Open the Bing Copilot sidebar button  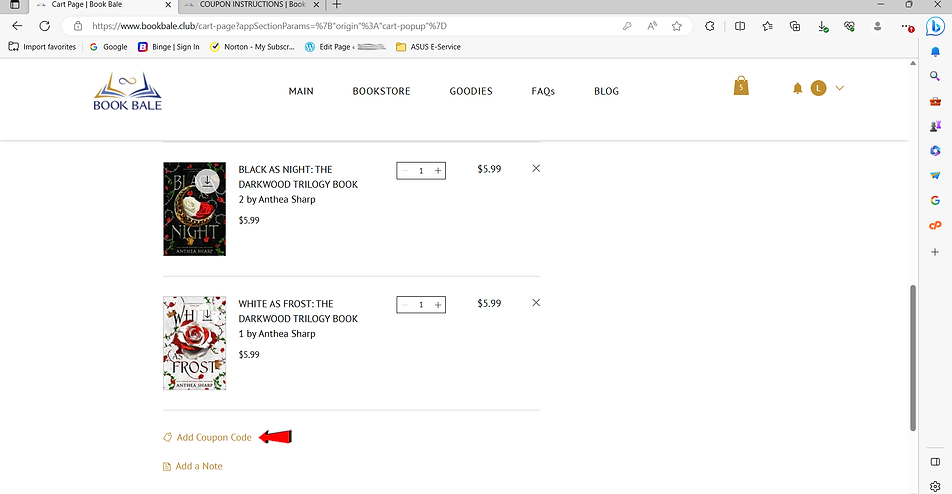click(936, 27)
